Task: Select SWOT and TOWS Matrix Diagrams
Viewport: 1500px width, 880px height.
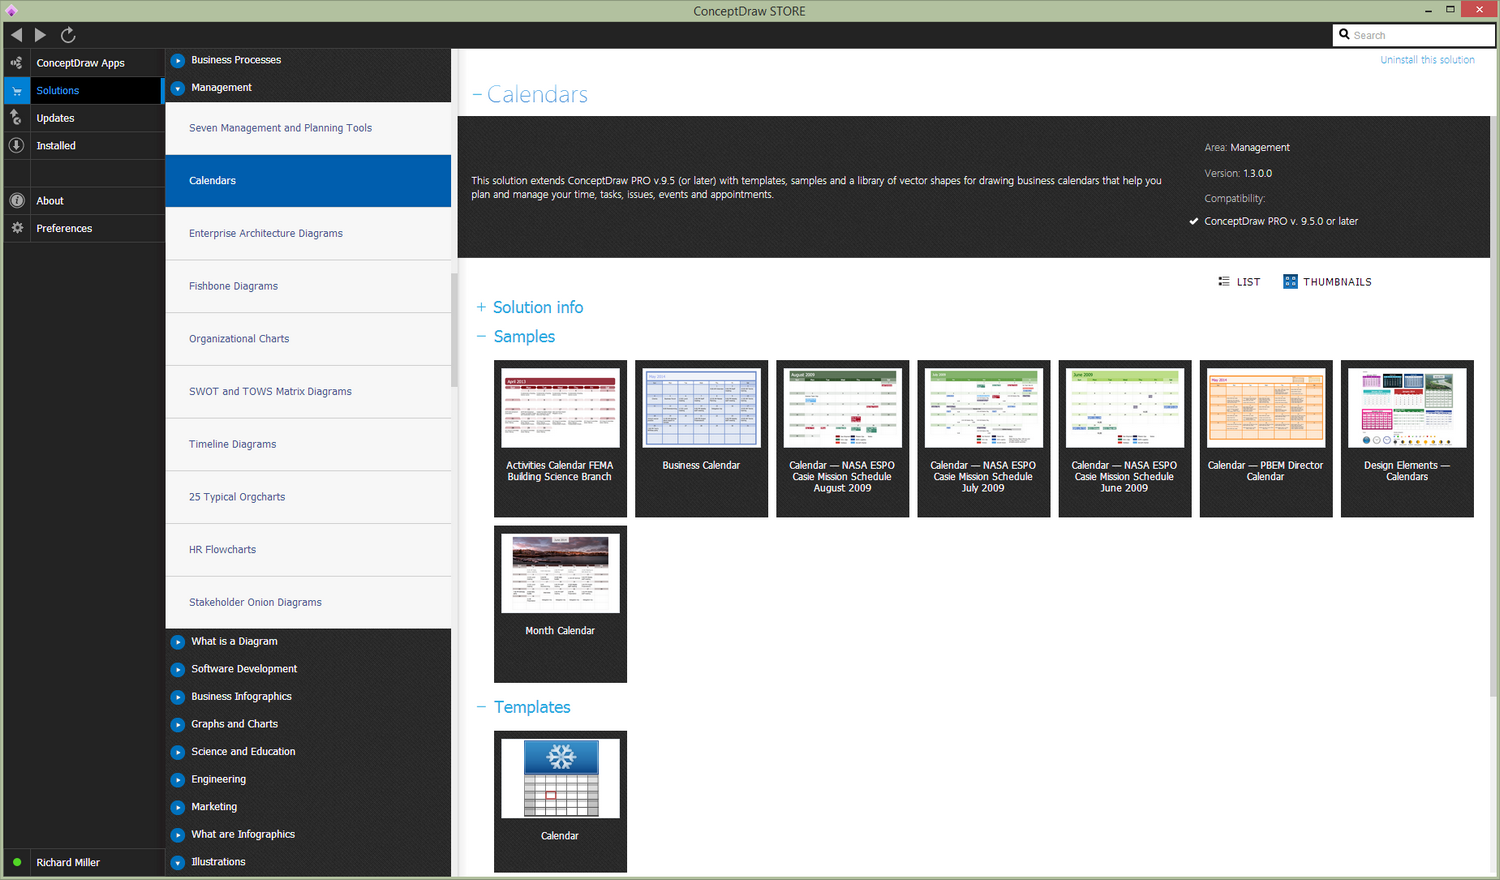Action: 308,392
